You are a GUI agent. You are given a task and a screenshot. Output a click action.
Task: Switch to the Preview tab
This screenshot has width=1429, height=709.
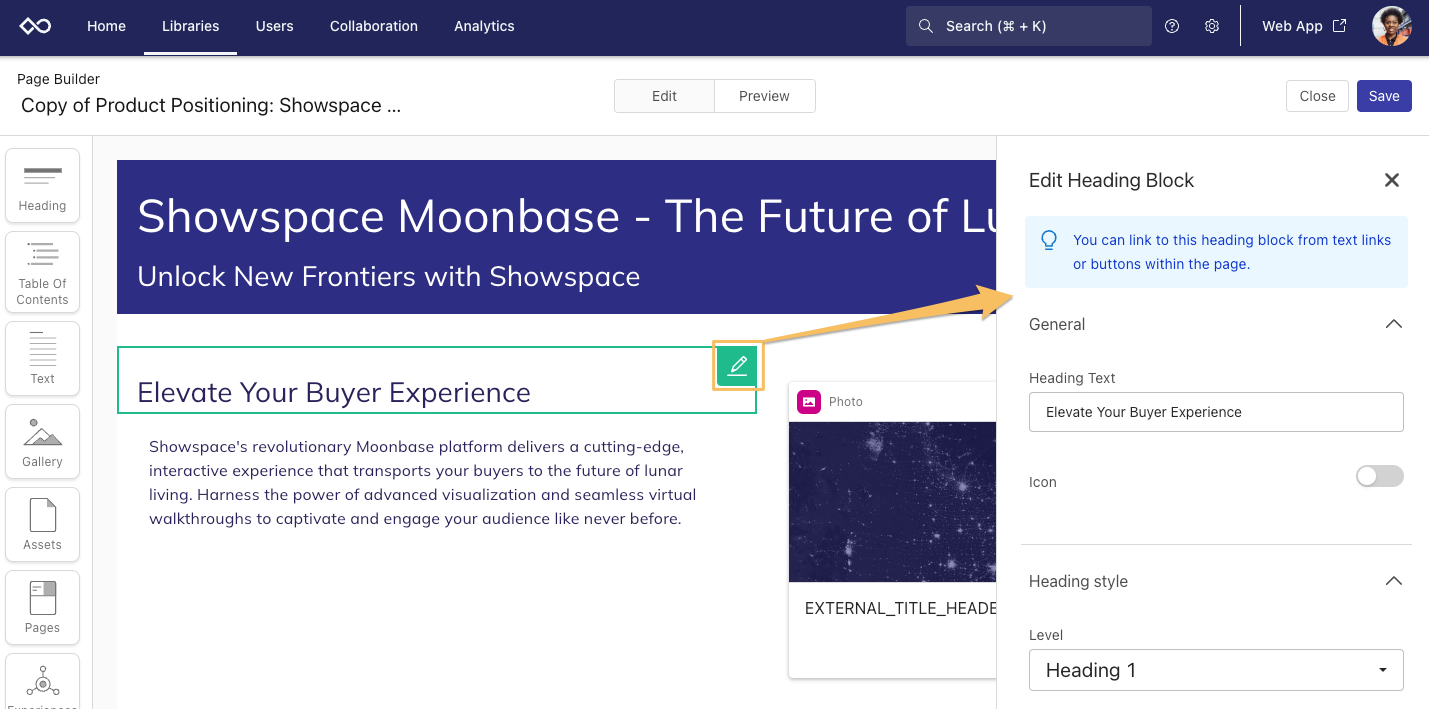click(764, 96)
